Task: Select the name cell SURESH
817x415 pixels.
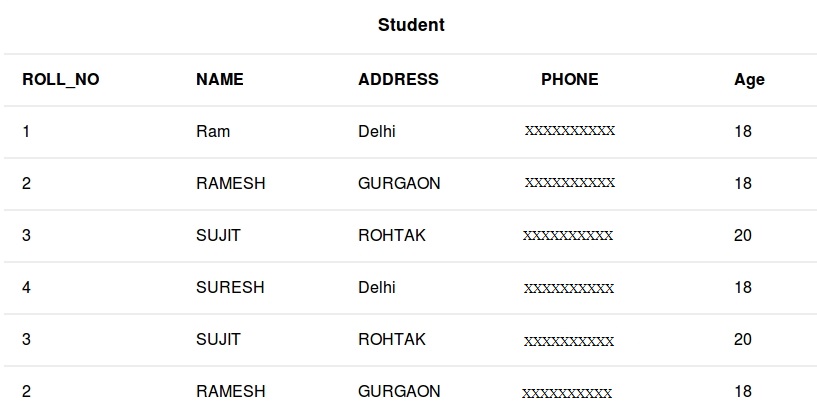Action: point(230,288)
